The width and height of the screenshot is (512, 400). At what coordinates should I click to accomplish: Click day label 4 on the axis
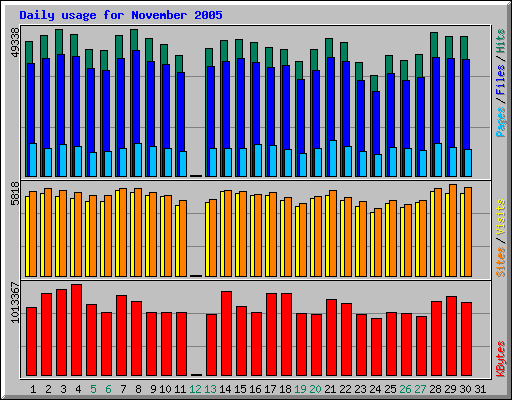click(x=78, y=389)
